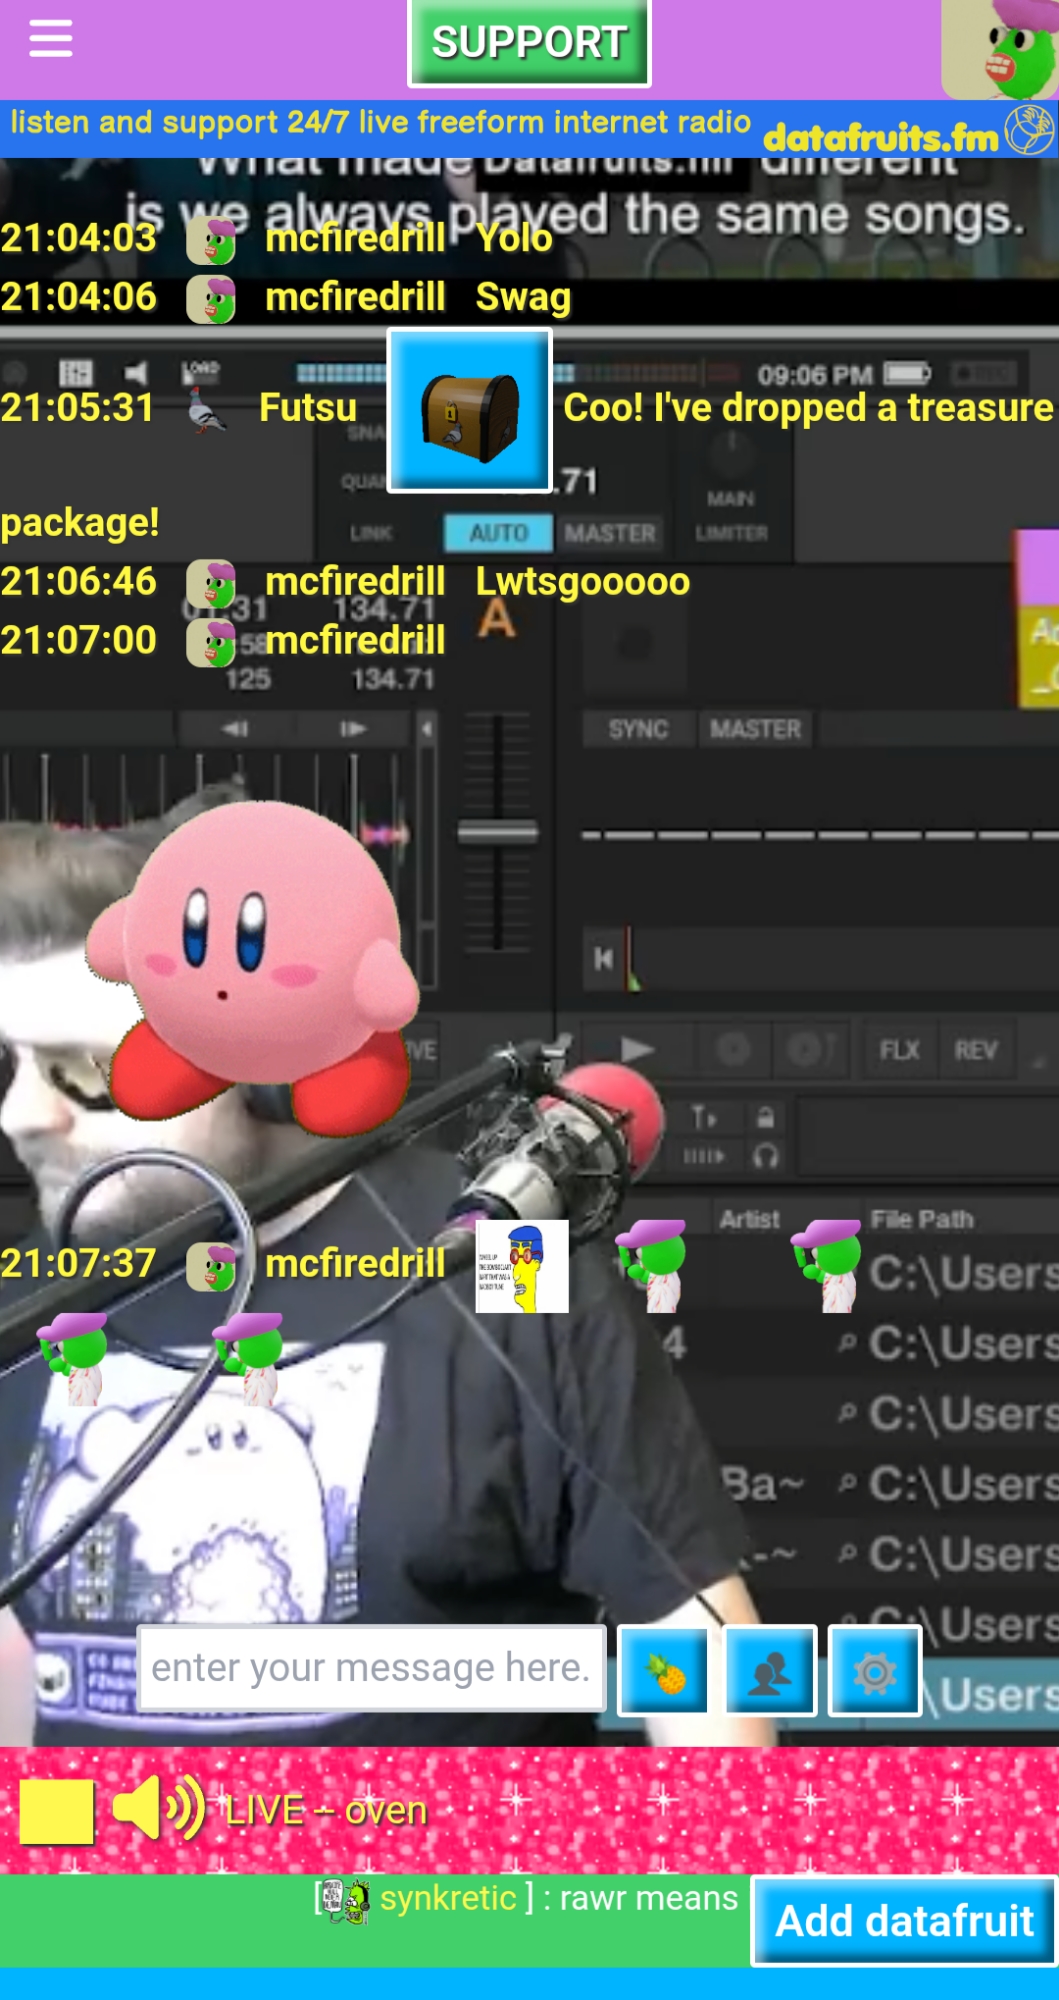Select the username Futsu in chat

(x=308, y=408)
